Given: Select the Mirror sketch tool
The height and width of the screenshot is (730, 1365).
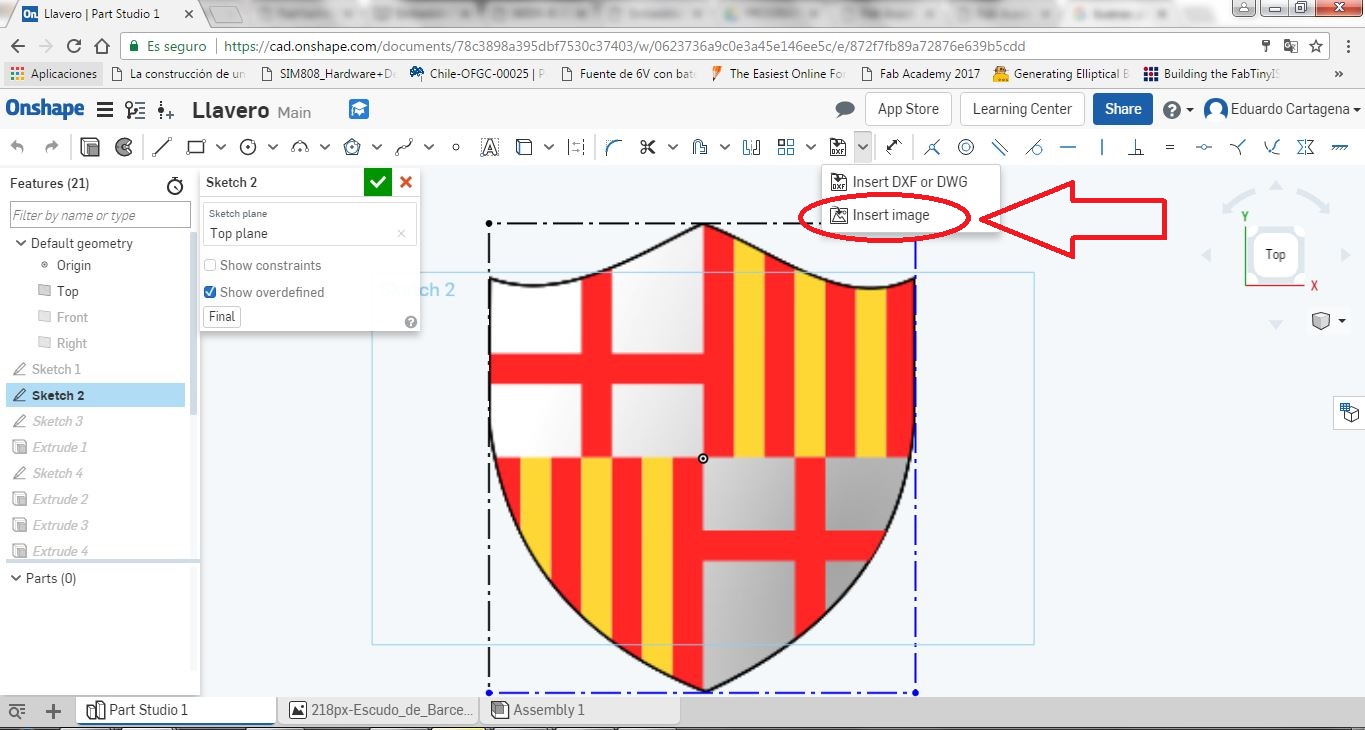Looking at the screenshot, I should 752,147.
